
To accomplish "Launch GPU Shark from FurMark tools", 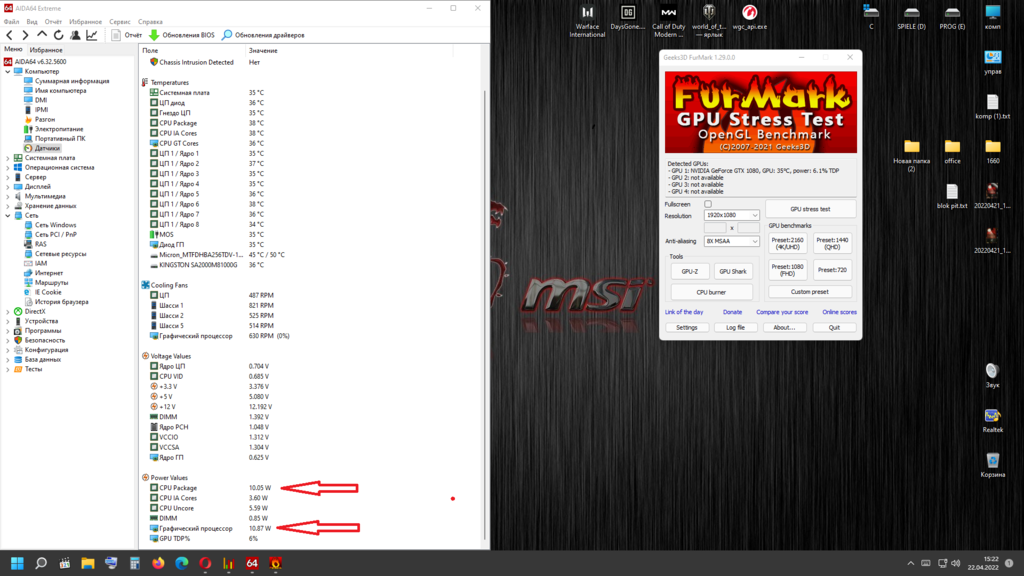I will 733,272.
